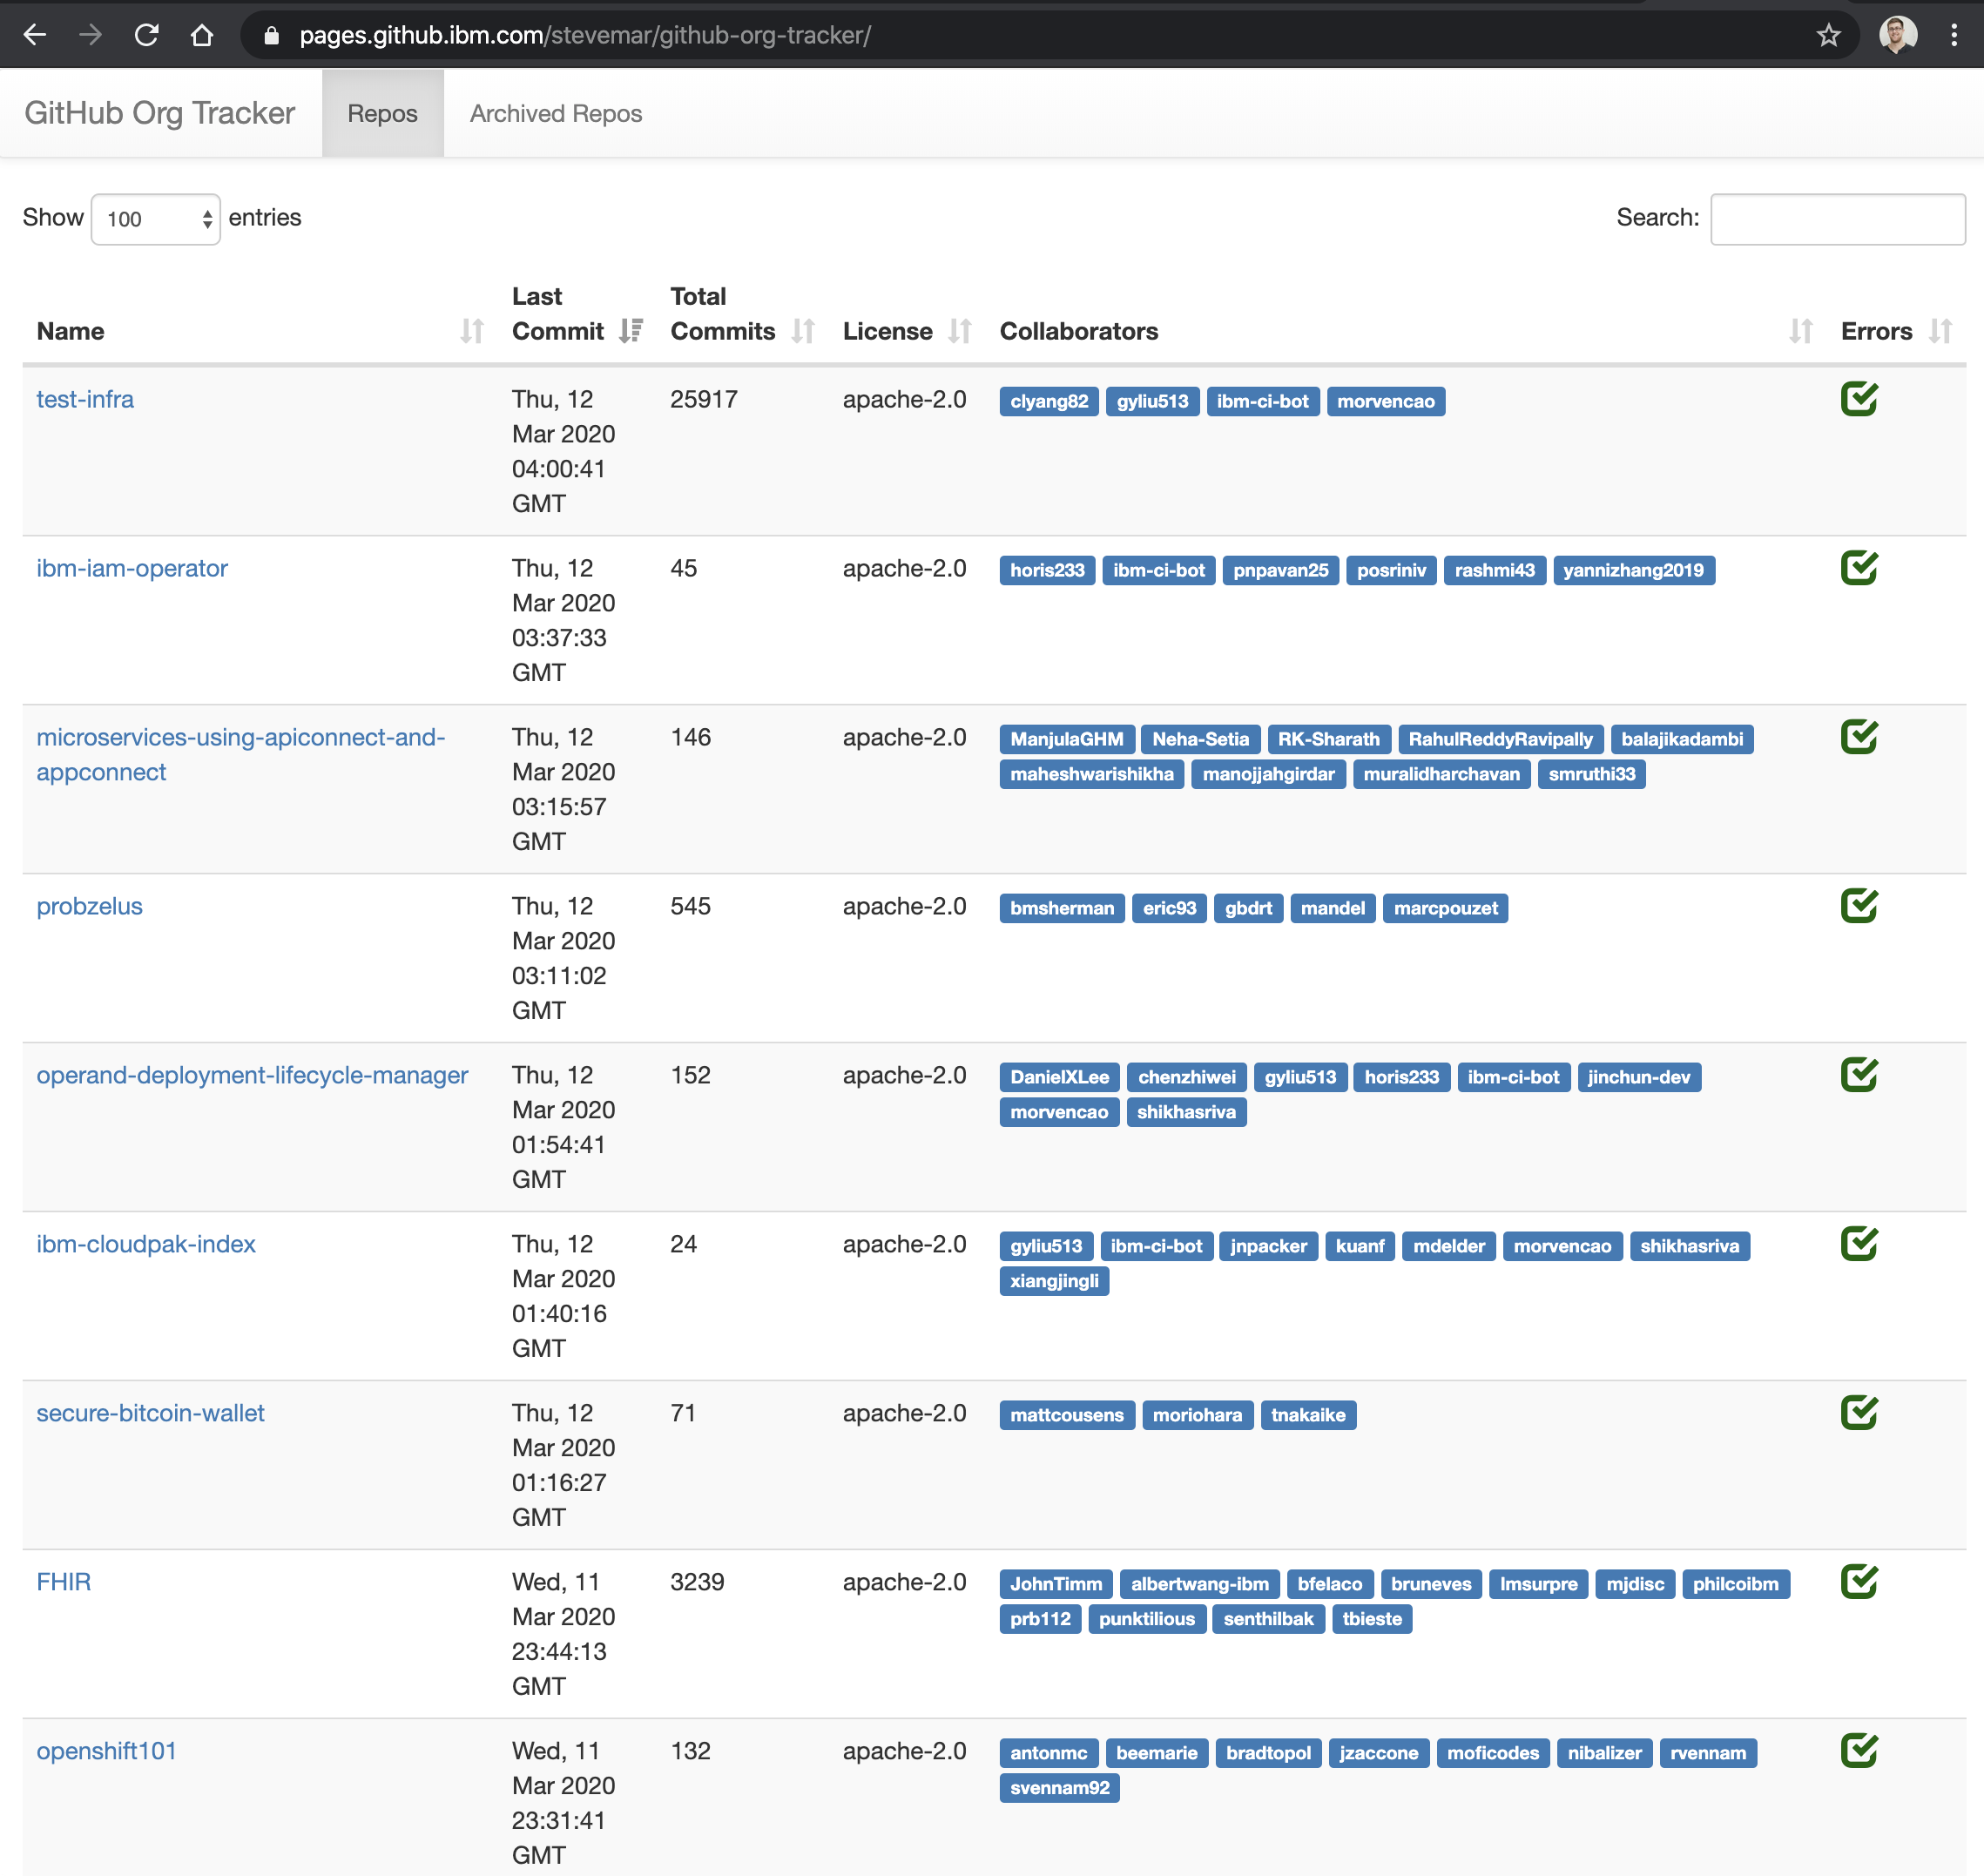Click the jinchun-dev collaborator badge
The width and height of the screenshot is (1984, 1876).
click(1638, 1077)
